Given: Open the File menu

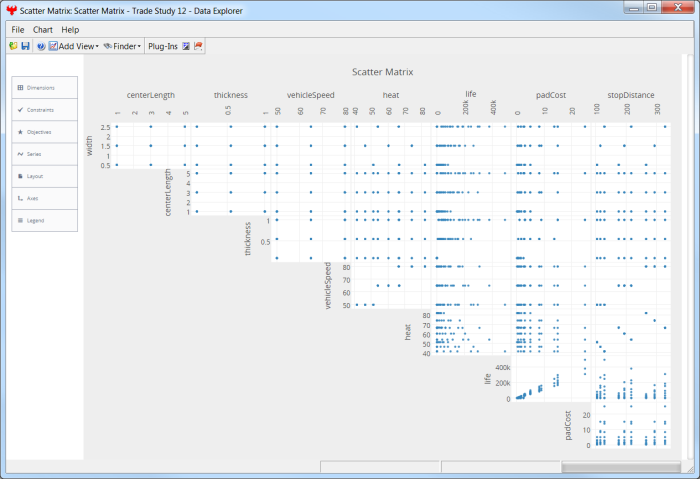Looking at the screenshot, I should pos(18,30).
